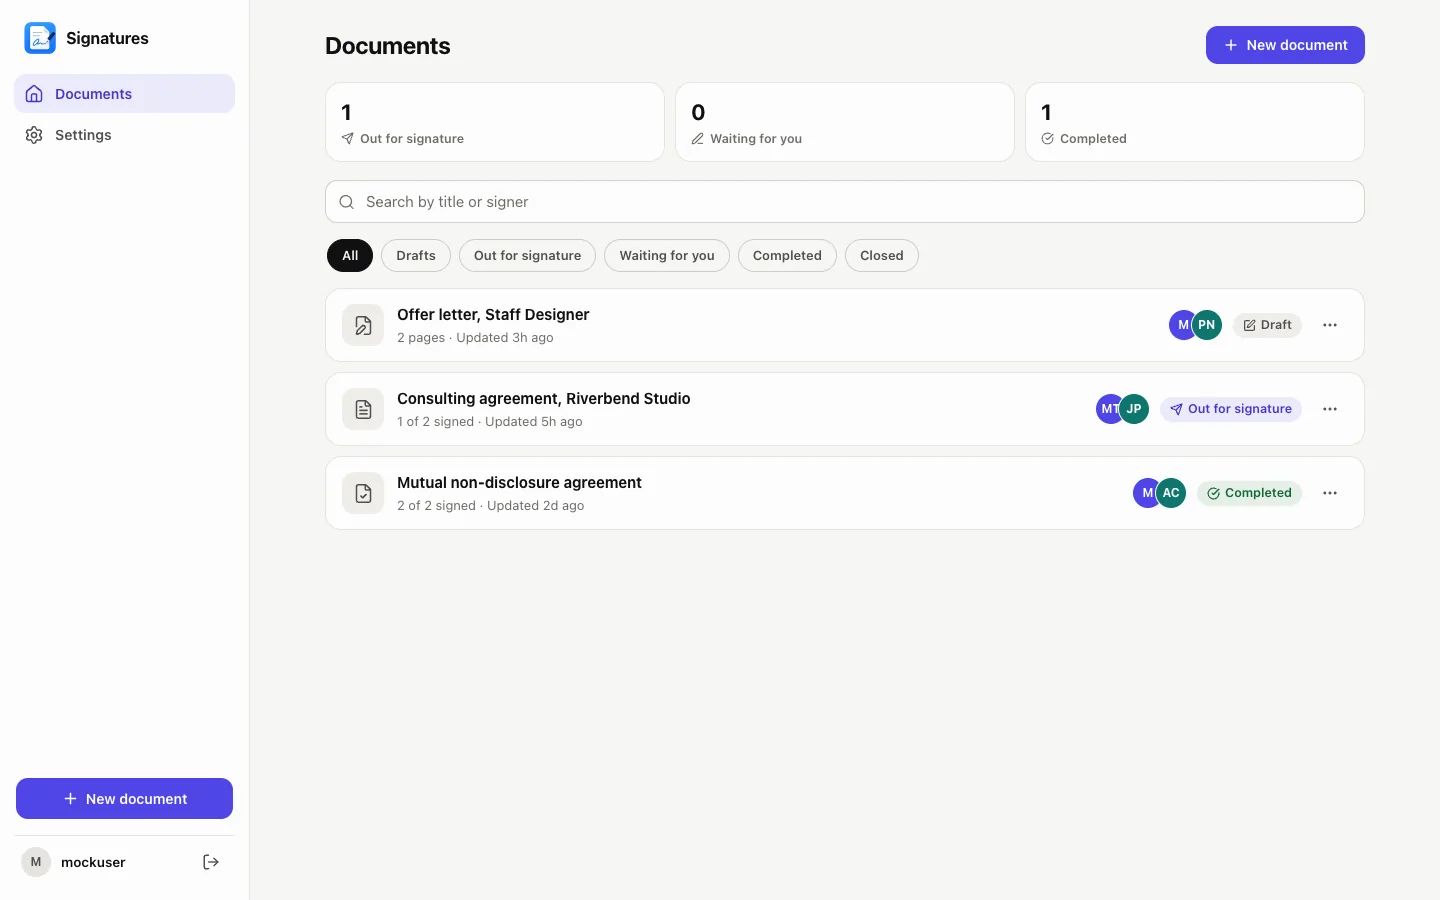The width and height of the screenshot is (1440, 900).
Task: Click the Completed status badge on Mutual NDA
Action: click(1249, 493)
